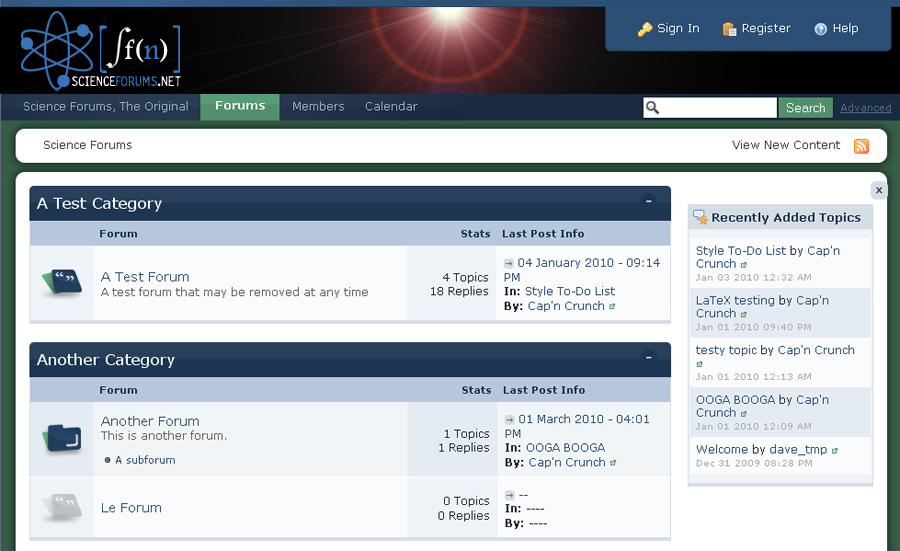This screenshot has width=900, height=551.
Task: Click profile icon after OOGA BOOGA author in sidebar
Action: [x=743, y=414]
